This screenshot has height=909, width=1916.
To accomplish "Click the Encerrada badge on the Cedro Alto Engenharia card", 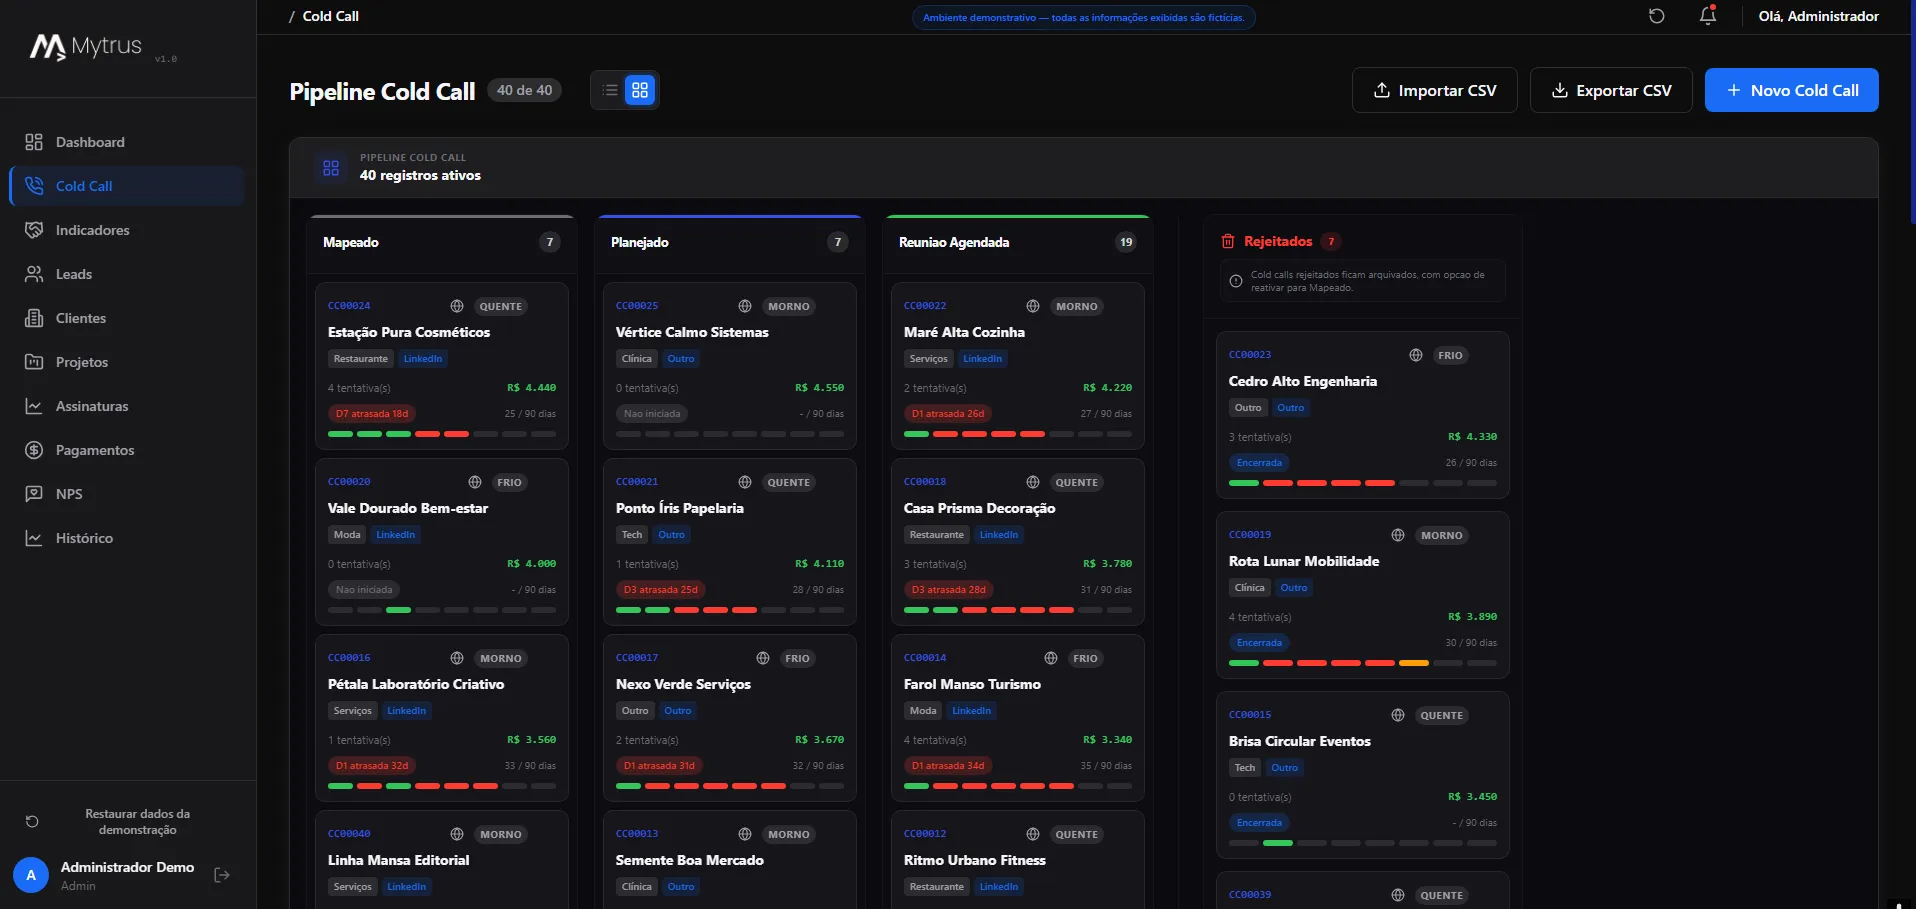I will [x=1259, y=463].
